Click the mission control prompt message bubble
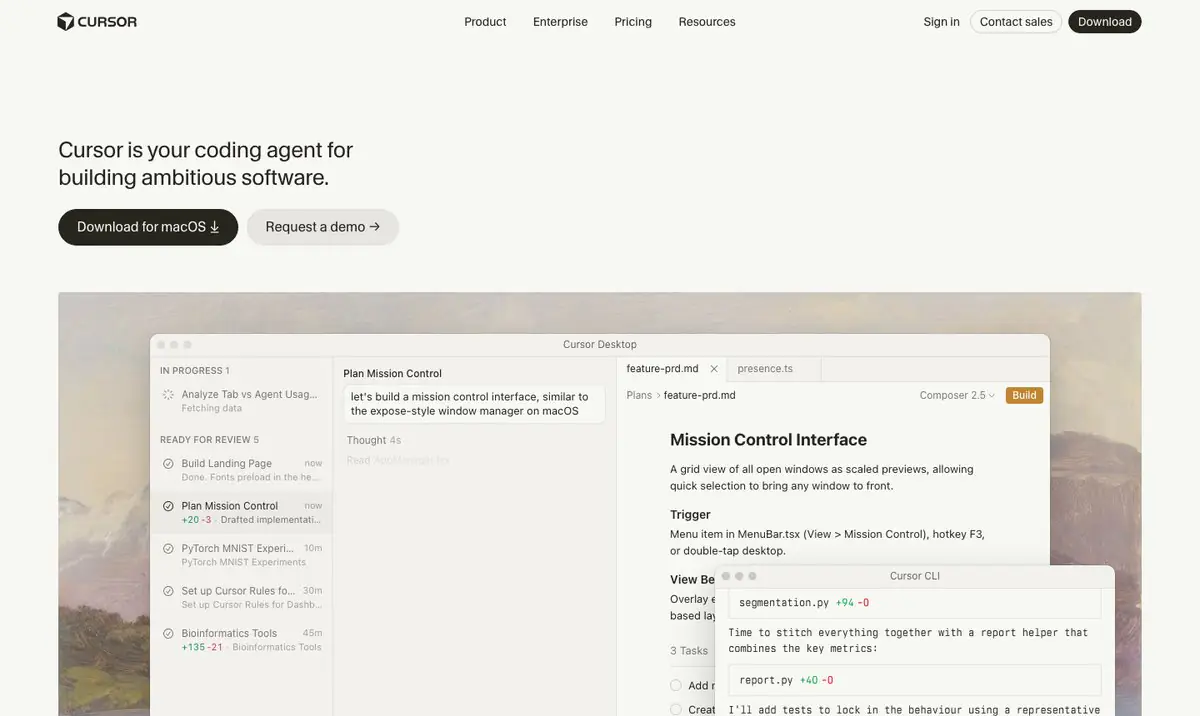 coord(474,404)
